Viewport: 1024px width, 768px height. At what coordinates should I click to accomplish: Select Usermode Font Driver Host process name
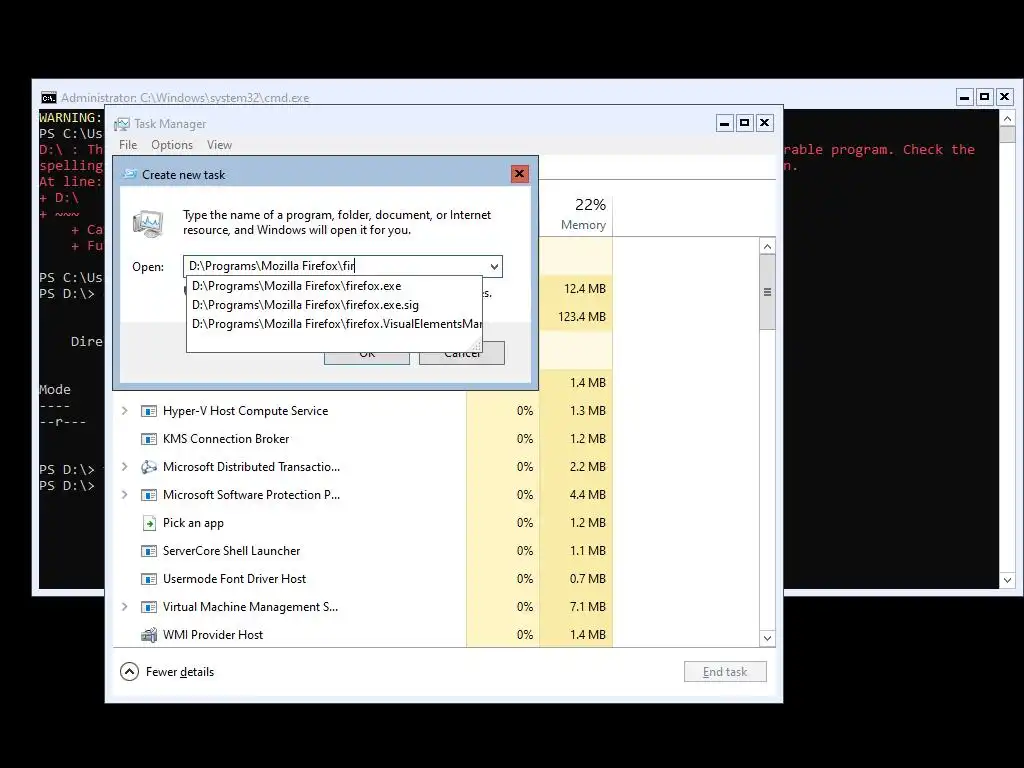point(234,579)
